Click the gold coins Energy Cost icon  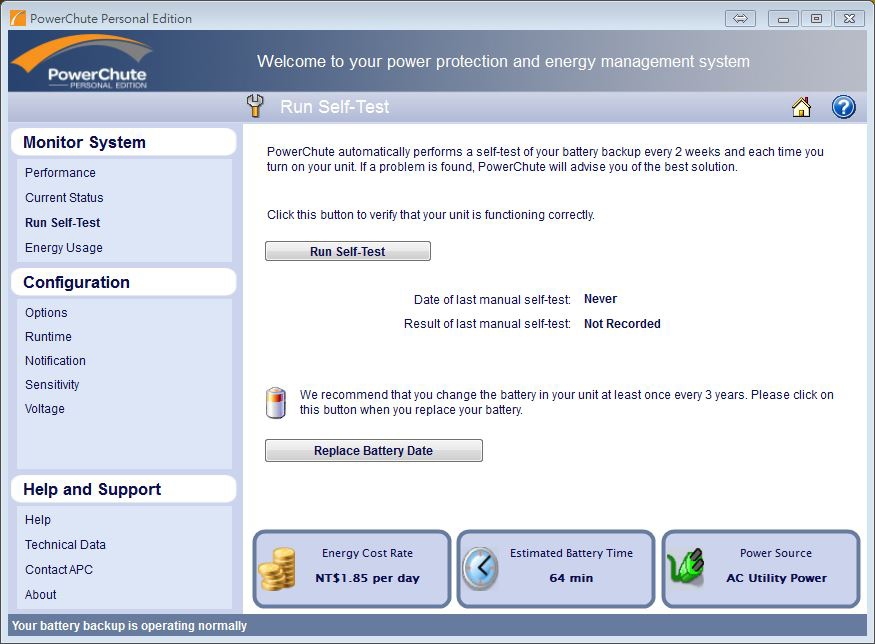coord(277,568)
